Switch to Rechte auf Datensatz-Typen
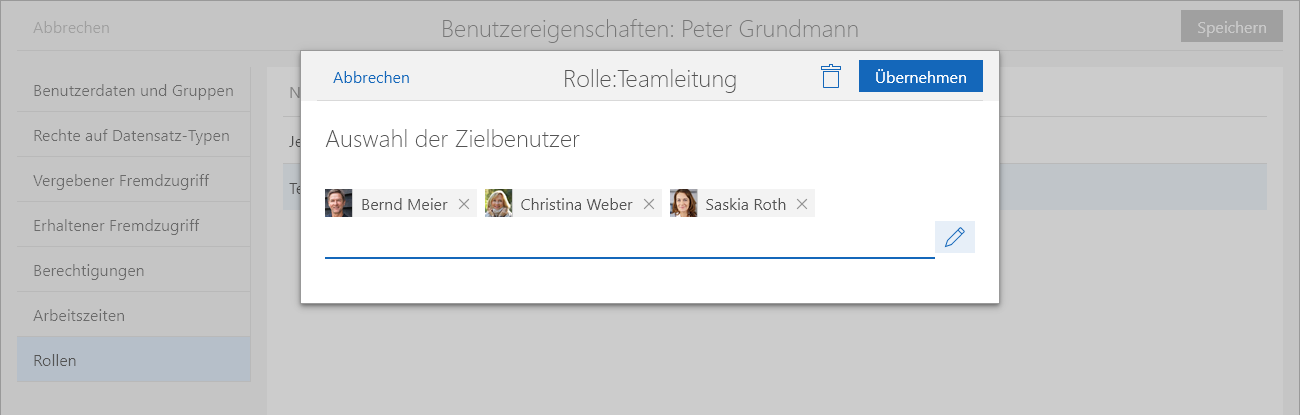Image resolution: width=1300 pixels, height=415 pixels. pyautogui.click(x=131, y=136)
